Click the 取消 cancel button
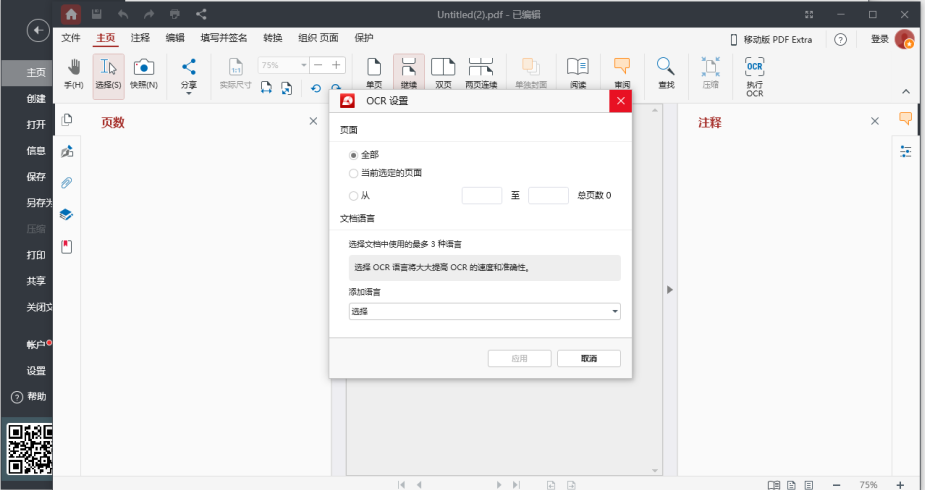 click(x=589, y=359)
